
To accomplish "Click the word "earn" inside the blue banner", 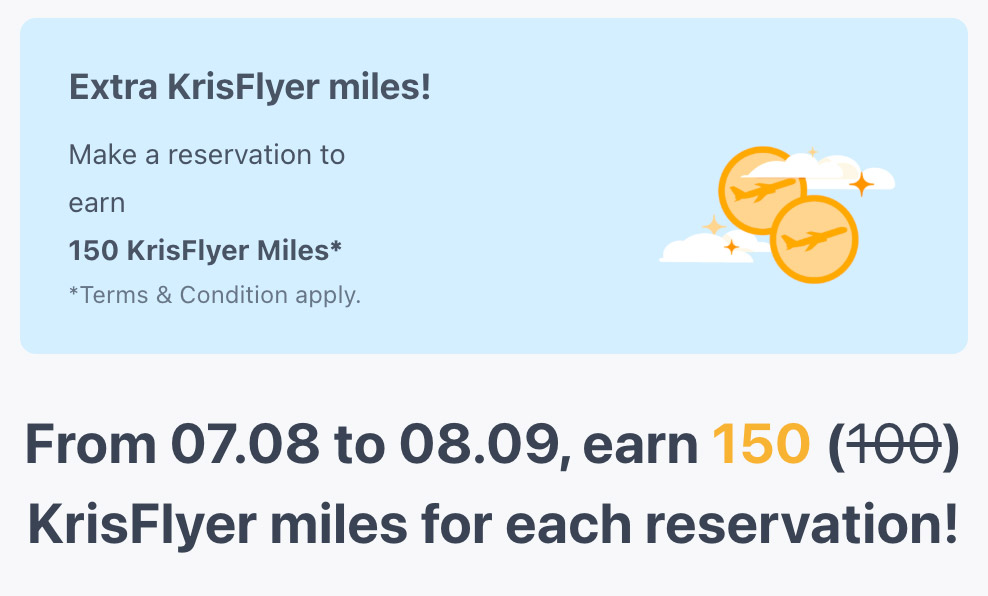I will (97, 203).
